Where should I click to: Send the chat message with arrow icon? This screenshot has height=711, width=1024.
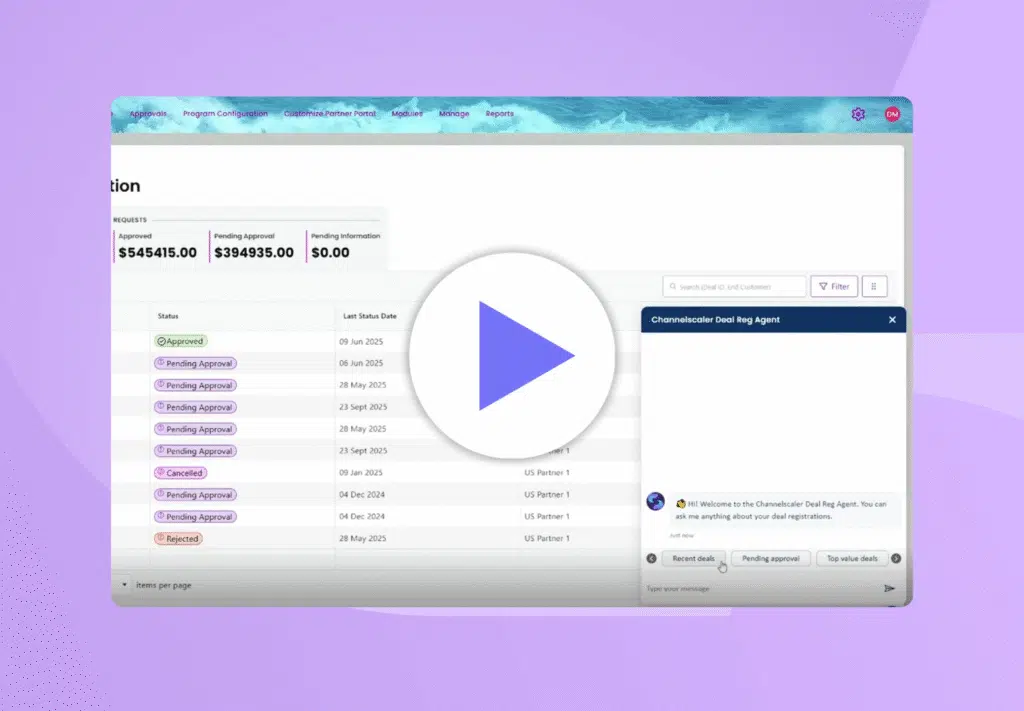click(889, 588)
